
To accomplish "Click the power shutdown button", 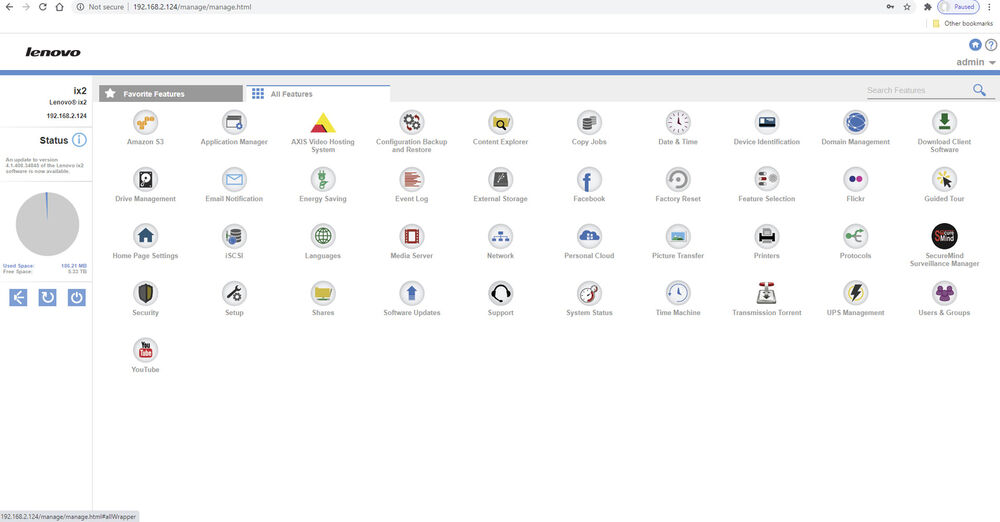I will click(x=77, y=297).
